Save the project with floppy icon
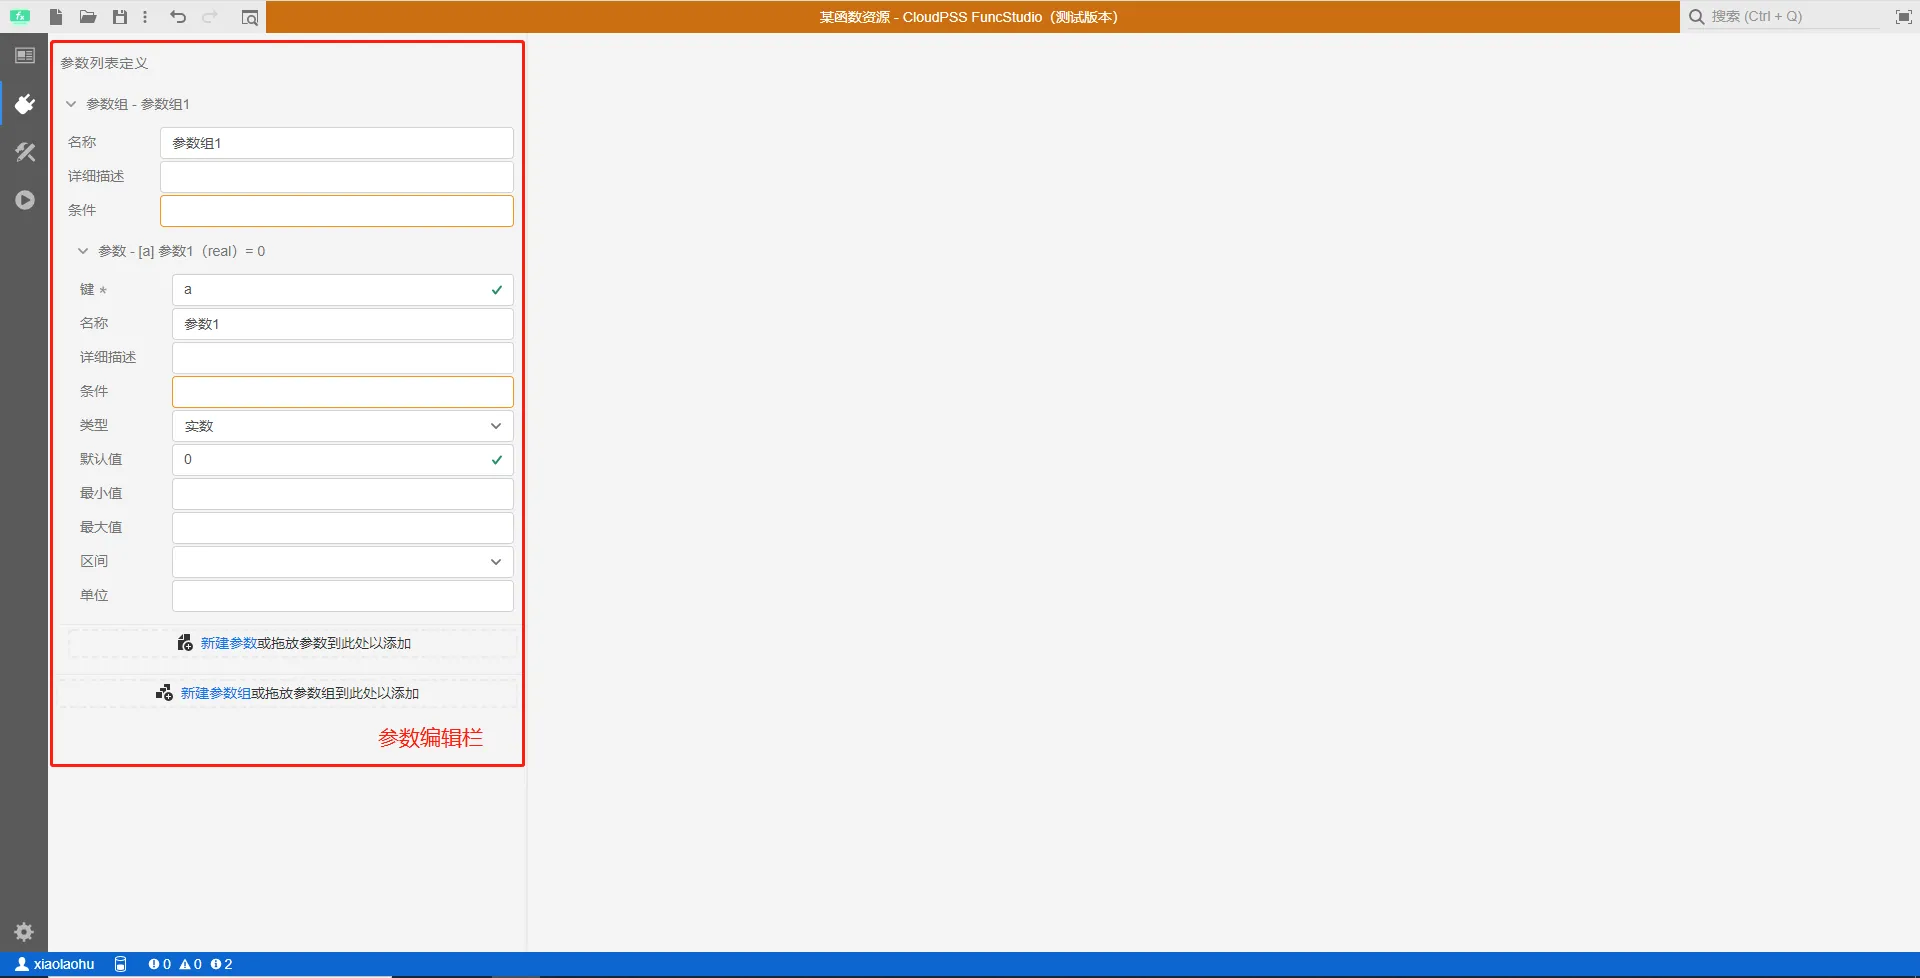 [x=120, y=17]
